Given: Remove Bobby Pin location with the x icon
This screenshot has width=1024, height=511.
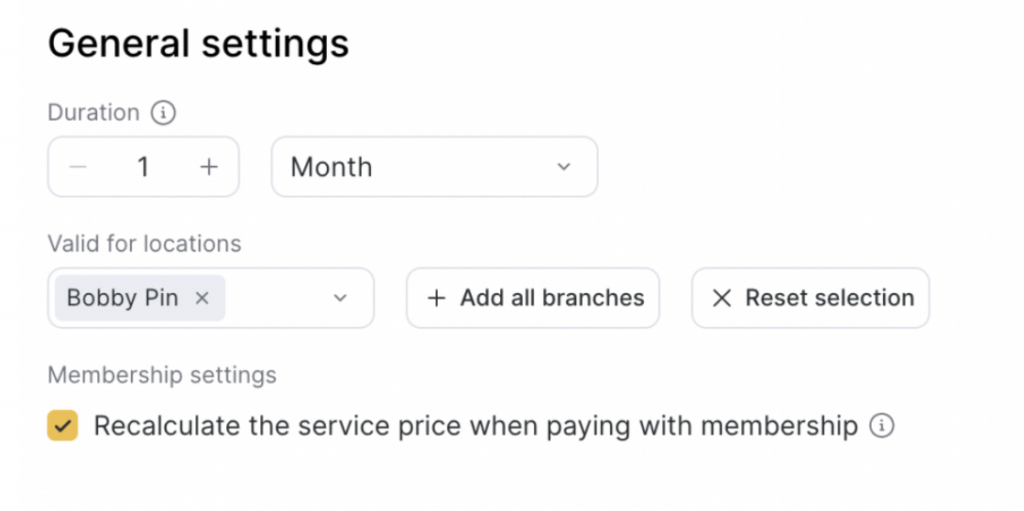Looking at the screenshot, I should 202,298.
